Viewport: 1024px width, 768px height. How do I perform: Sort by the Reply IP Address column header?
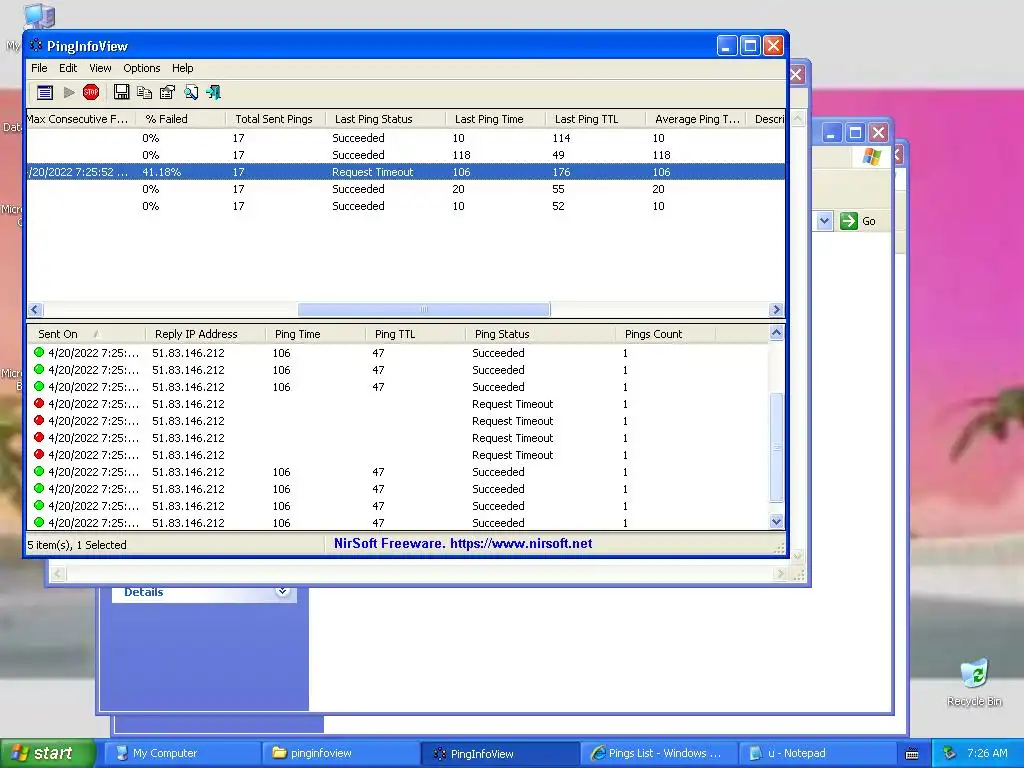coord(206,334)
